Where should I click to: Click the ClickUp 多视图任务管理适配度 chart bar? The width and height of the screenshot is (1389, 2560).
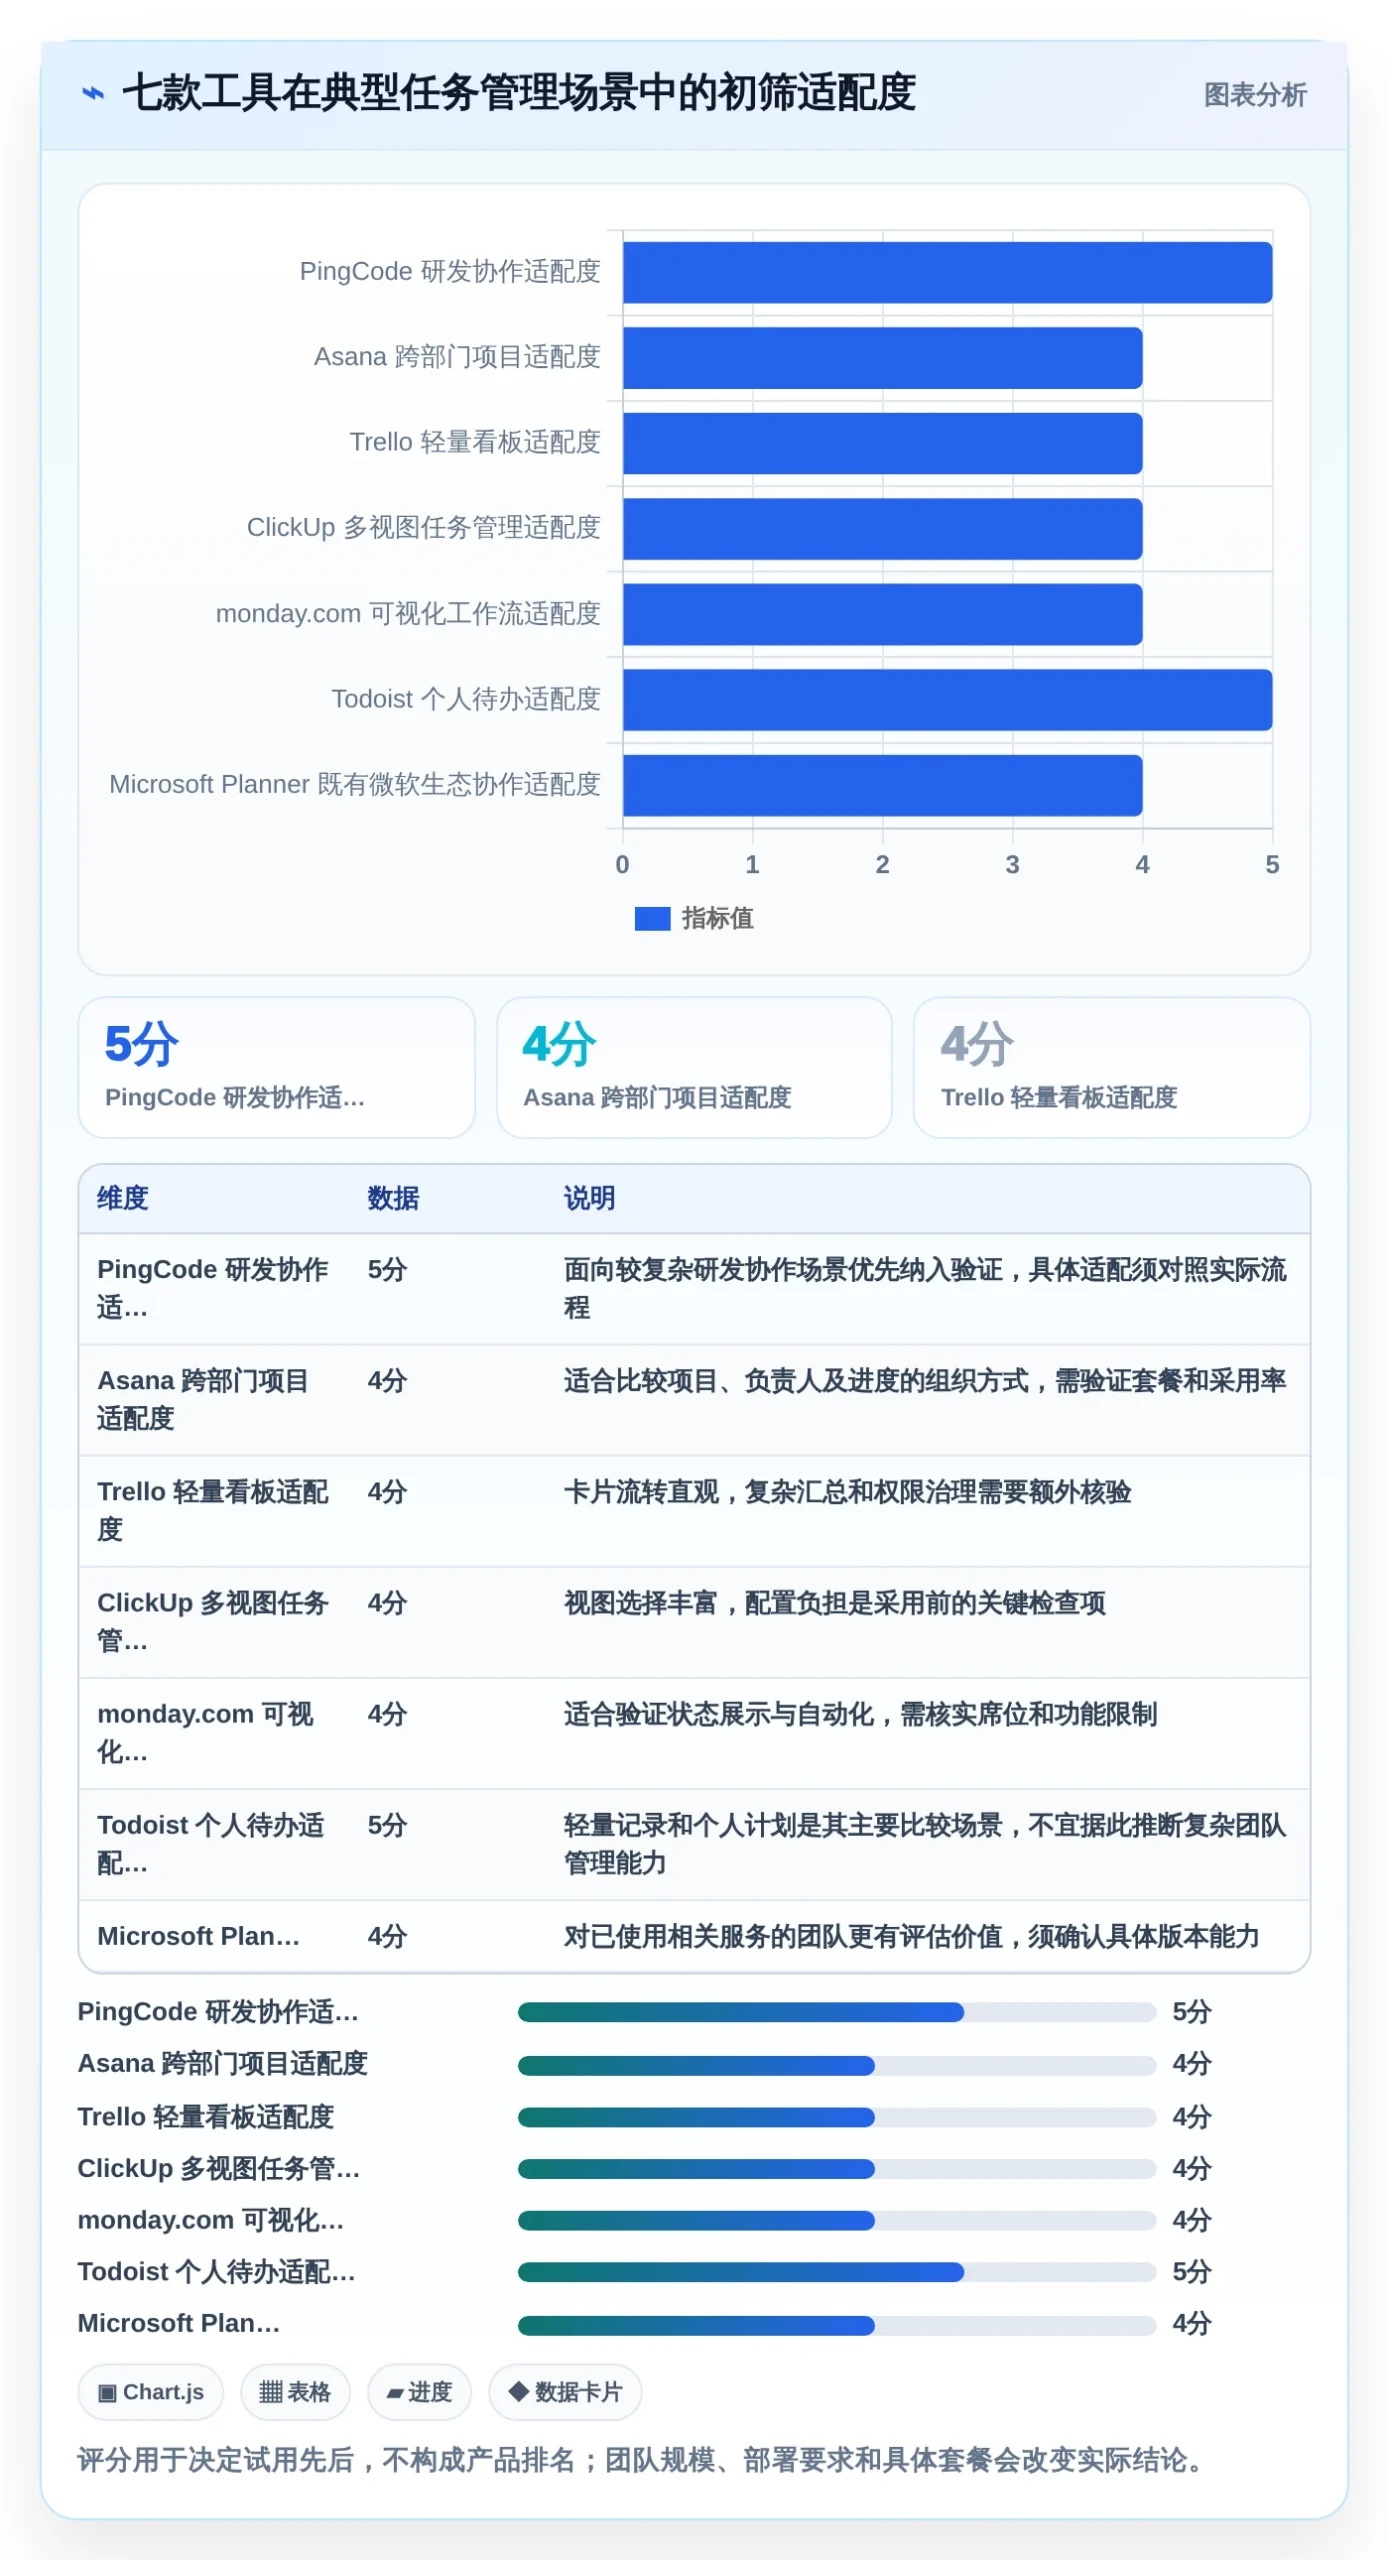click(x=882, y=529)
